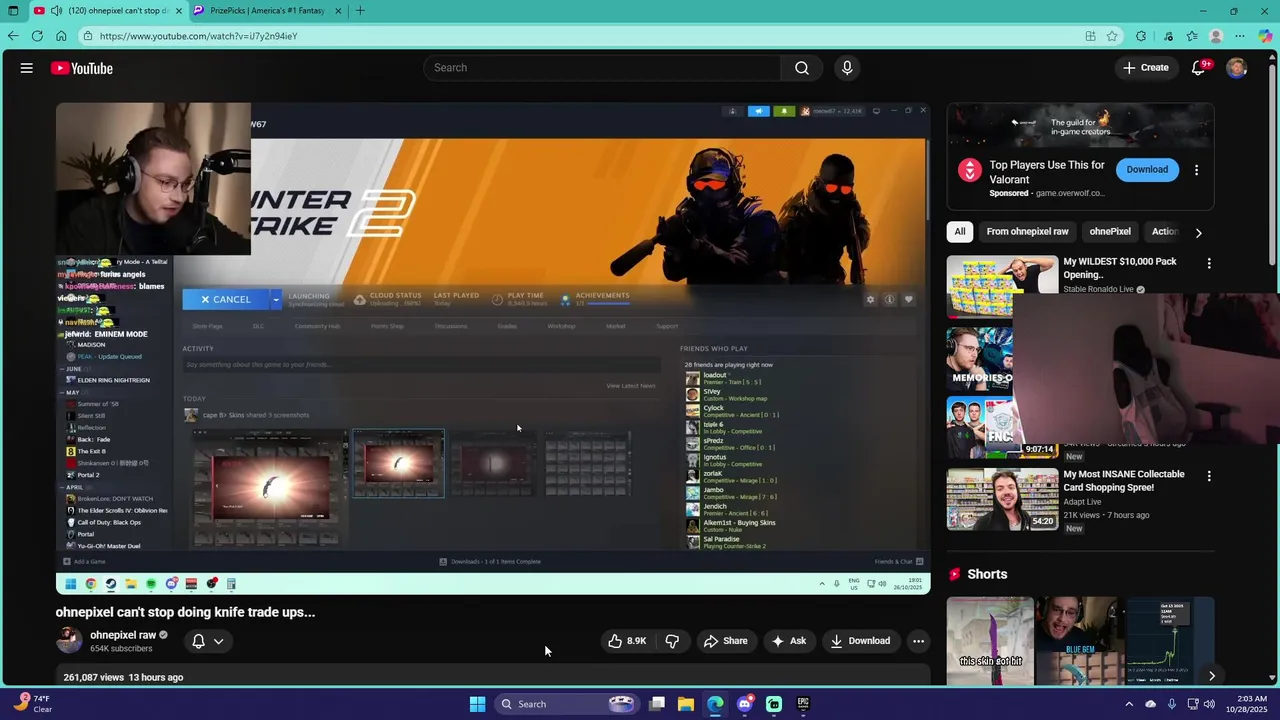Open options for My WILDEST $10,000 Pack video

[1209, 264]
